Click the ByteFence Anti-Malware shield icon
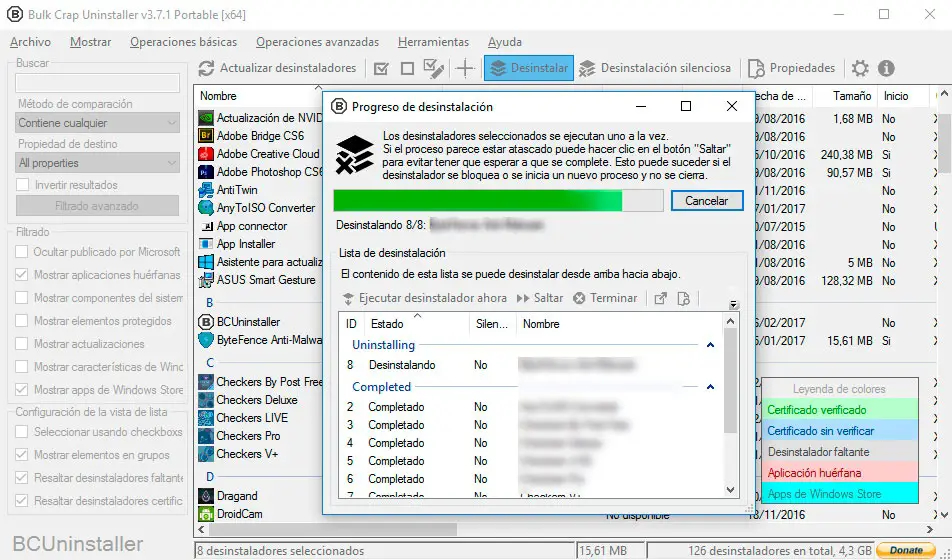952x560 pixels. (x=206, y=340)
